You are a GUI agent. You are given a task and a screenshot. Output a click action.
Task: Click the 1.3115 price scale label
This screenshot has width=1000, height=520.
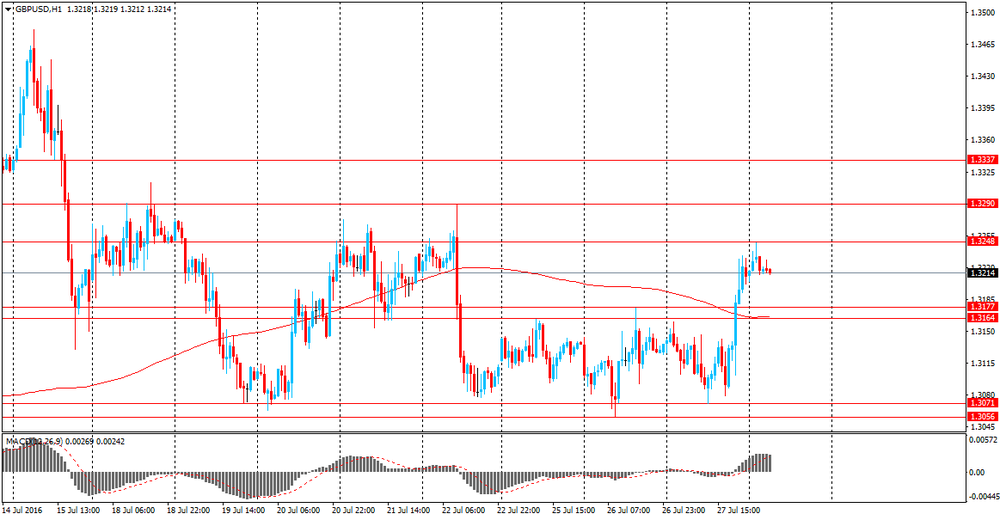point(981,364)
